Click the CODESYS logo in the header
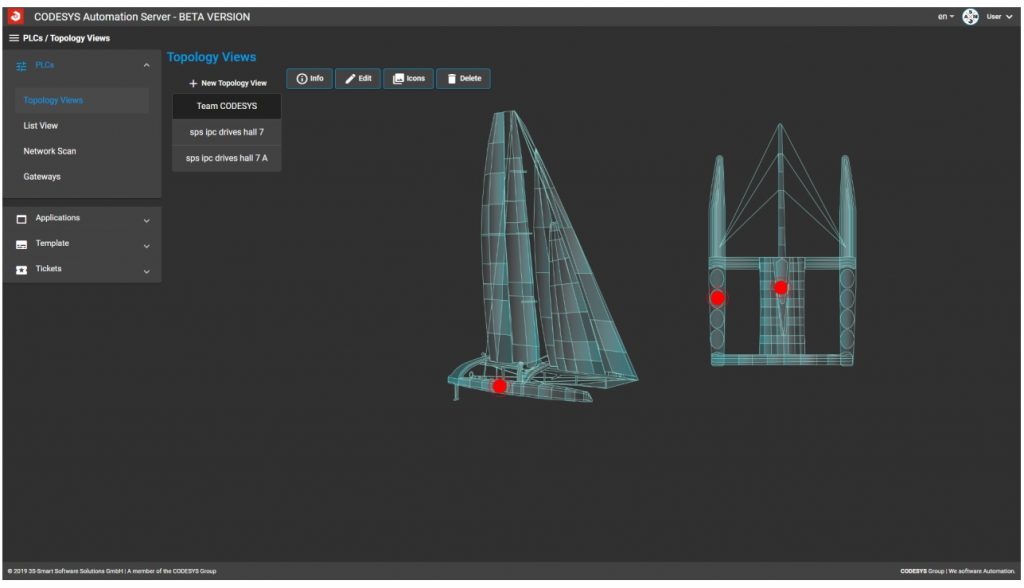Screen dimensions: 1024x588 tap(14, 17)
